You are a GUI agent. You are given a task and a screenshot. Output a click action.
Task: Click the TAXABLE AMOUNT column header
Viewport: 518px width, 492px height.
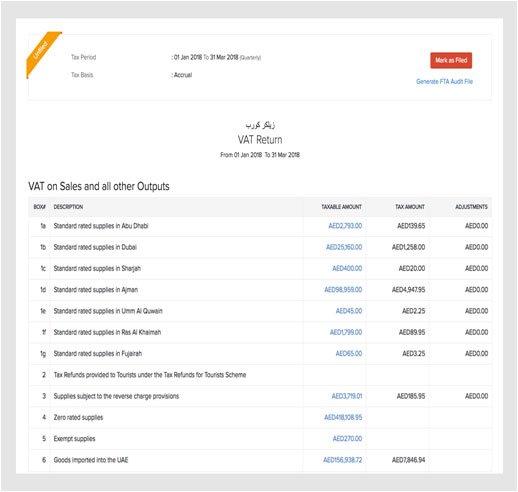(x=341, y=207)
